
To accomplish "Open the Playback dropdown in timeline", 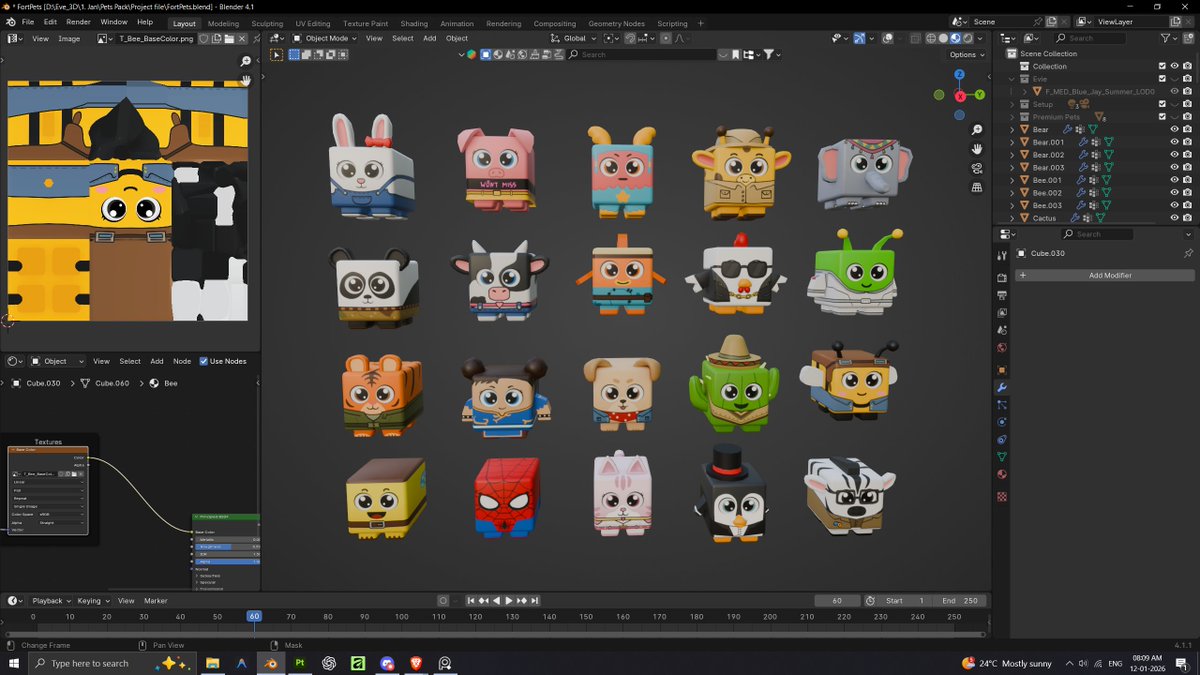I will coord(51,601).
